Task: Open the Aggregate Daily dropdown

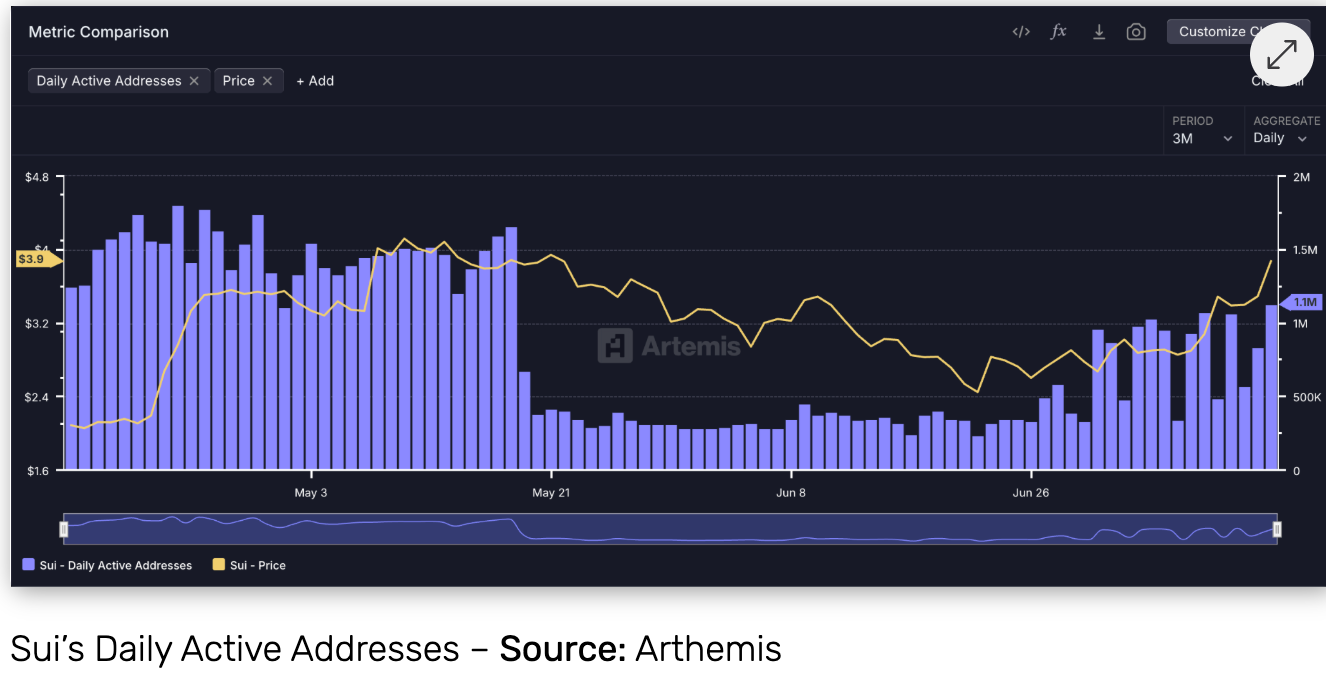Action: click(x=1280, y=139)
